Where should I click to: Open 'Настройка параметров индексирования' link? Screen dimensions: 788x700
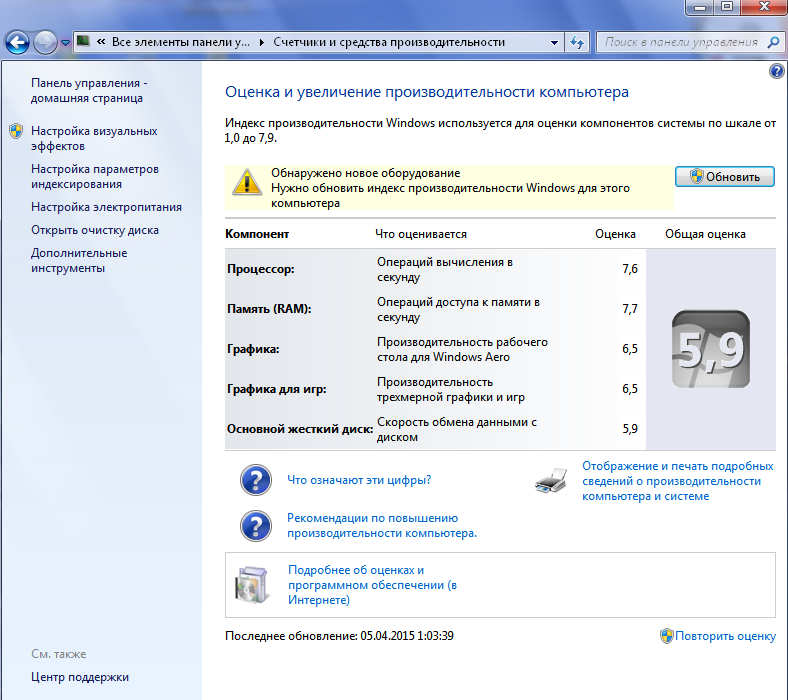94,176
